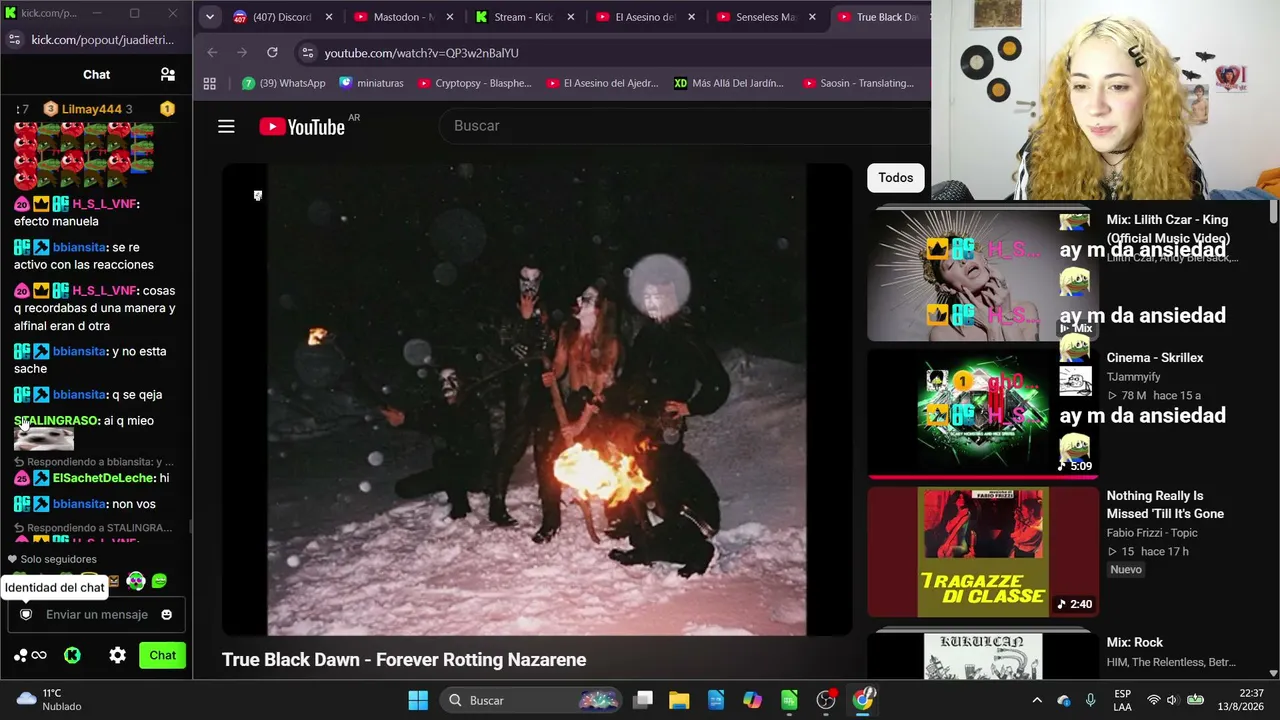Image resolution: width=1280 pixels, height=720 pixels.
Task: Open the volume control in system tray
Action: [1172, 700]
